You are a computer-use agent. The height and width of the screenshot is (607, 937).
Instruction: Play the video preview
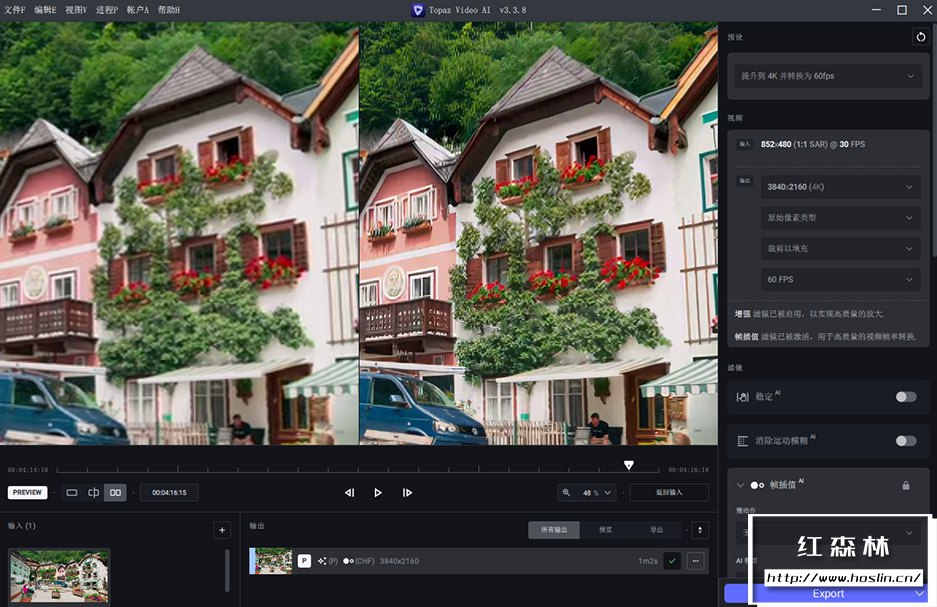tap(378, 492)
